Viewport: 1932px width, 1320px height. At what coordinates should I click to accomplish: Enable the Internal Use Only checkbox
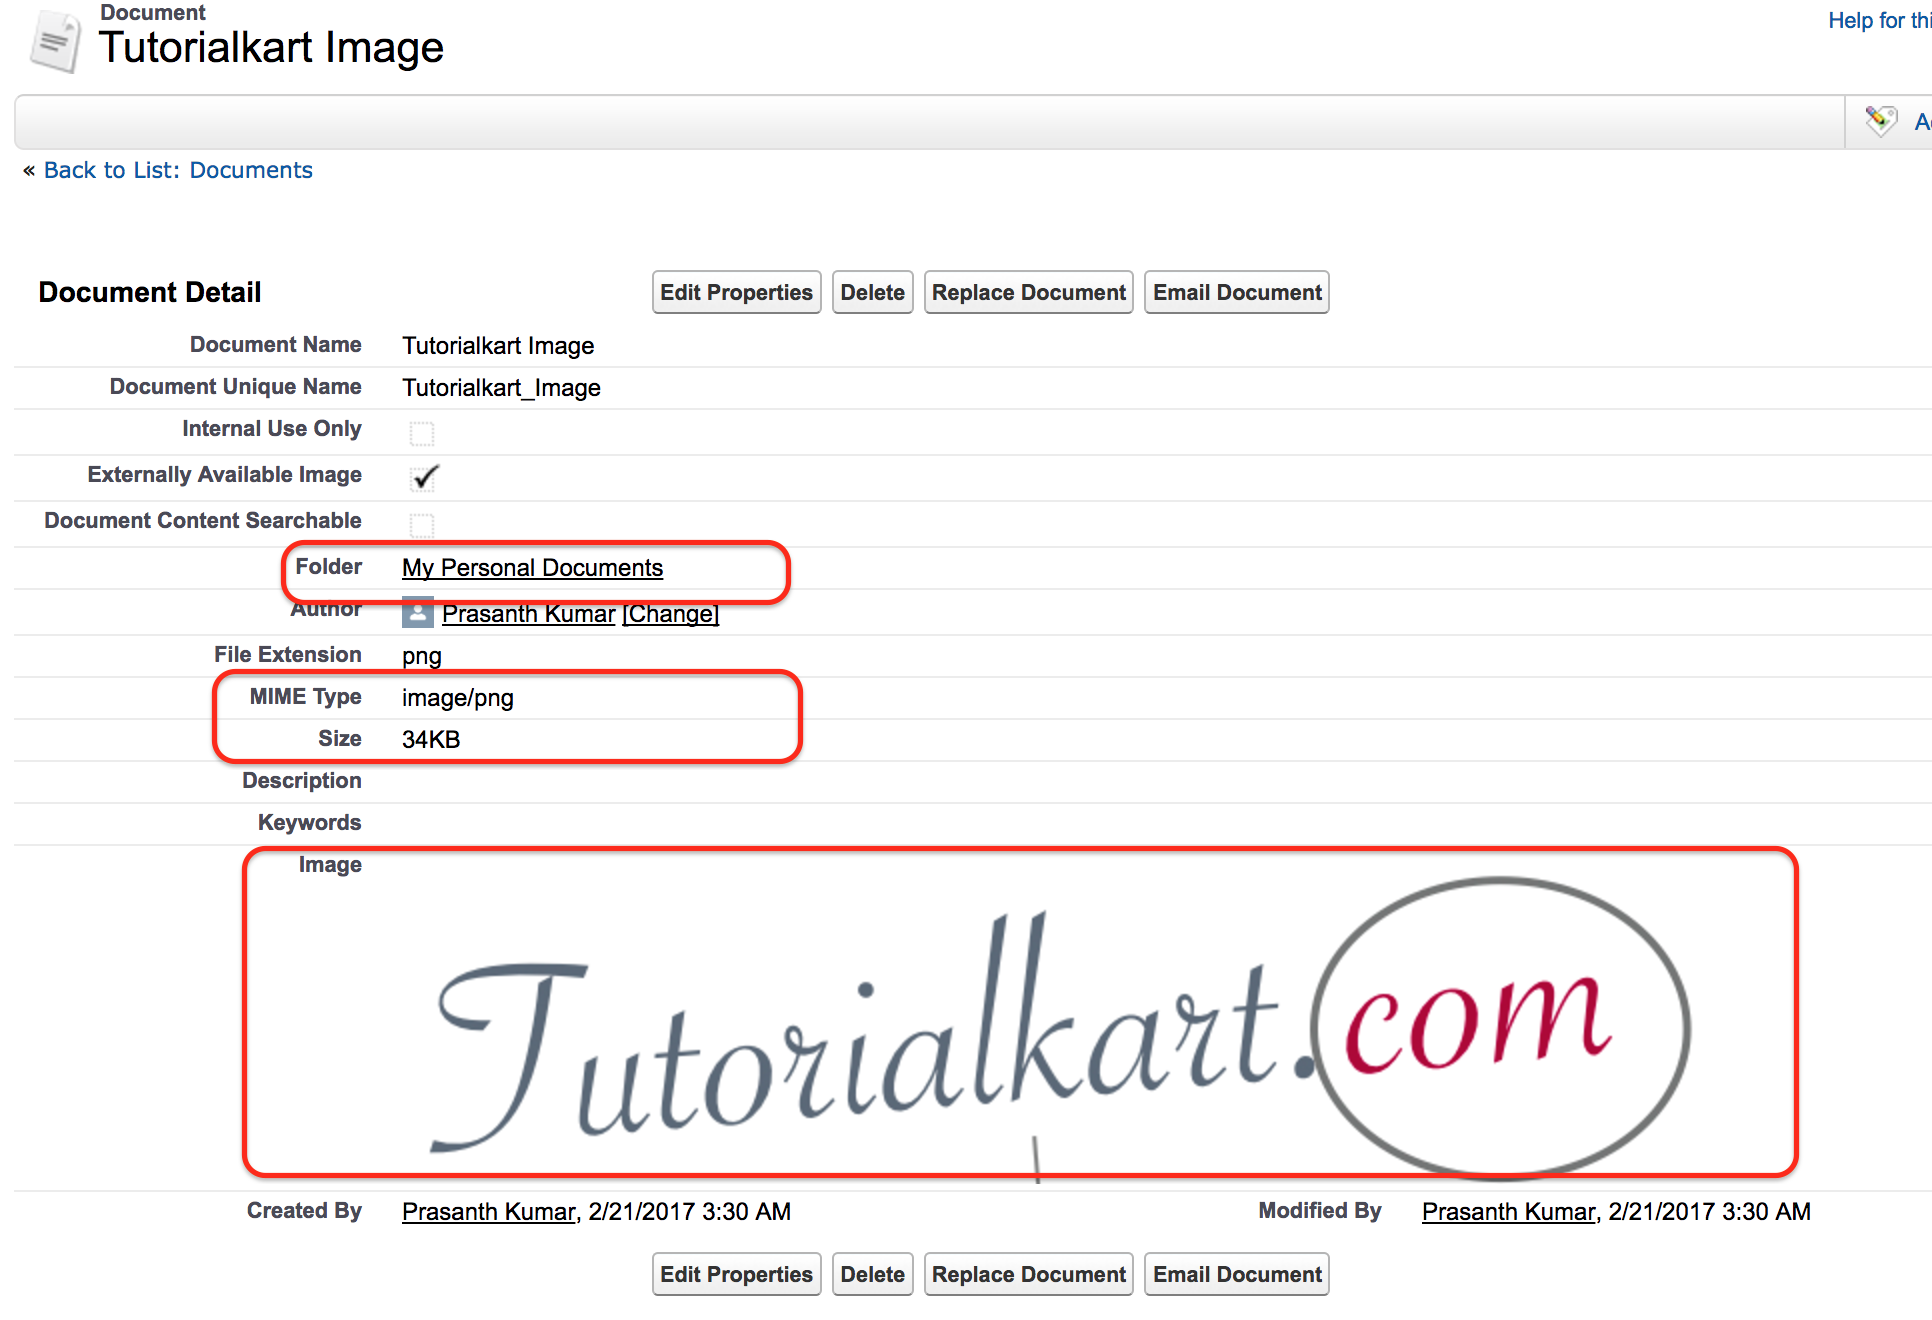coord(422,433)
